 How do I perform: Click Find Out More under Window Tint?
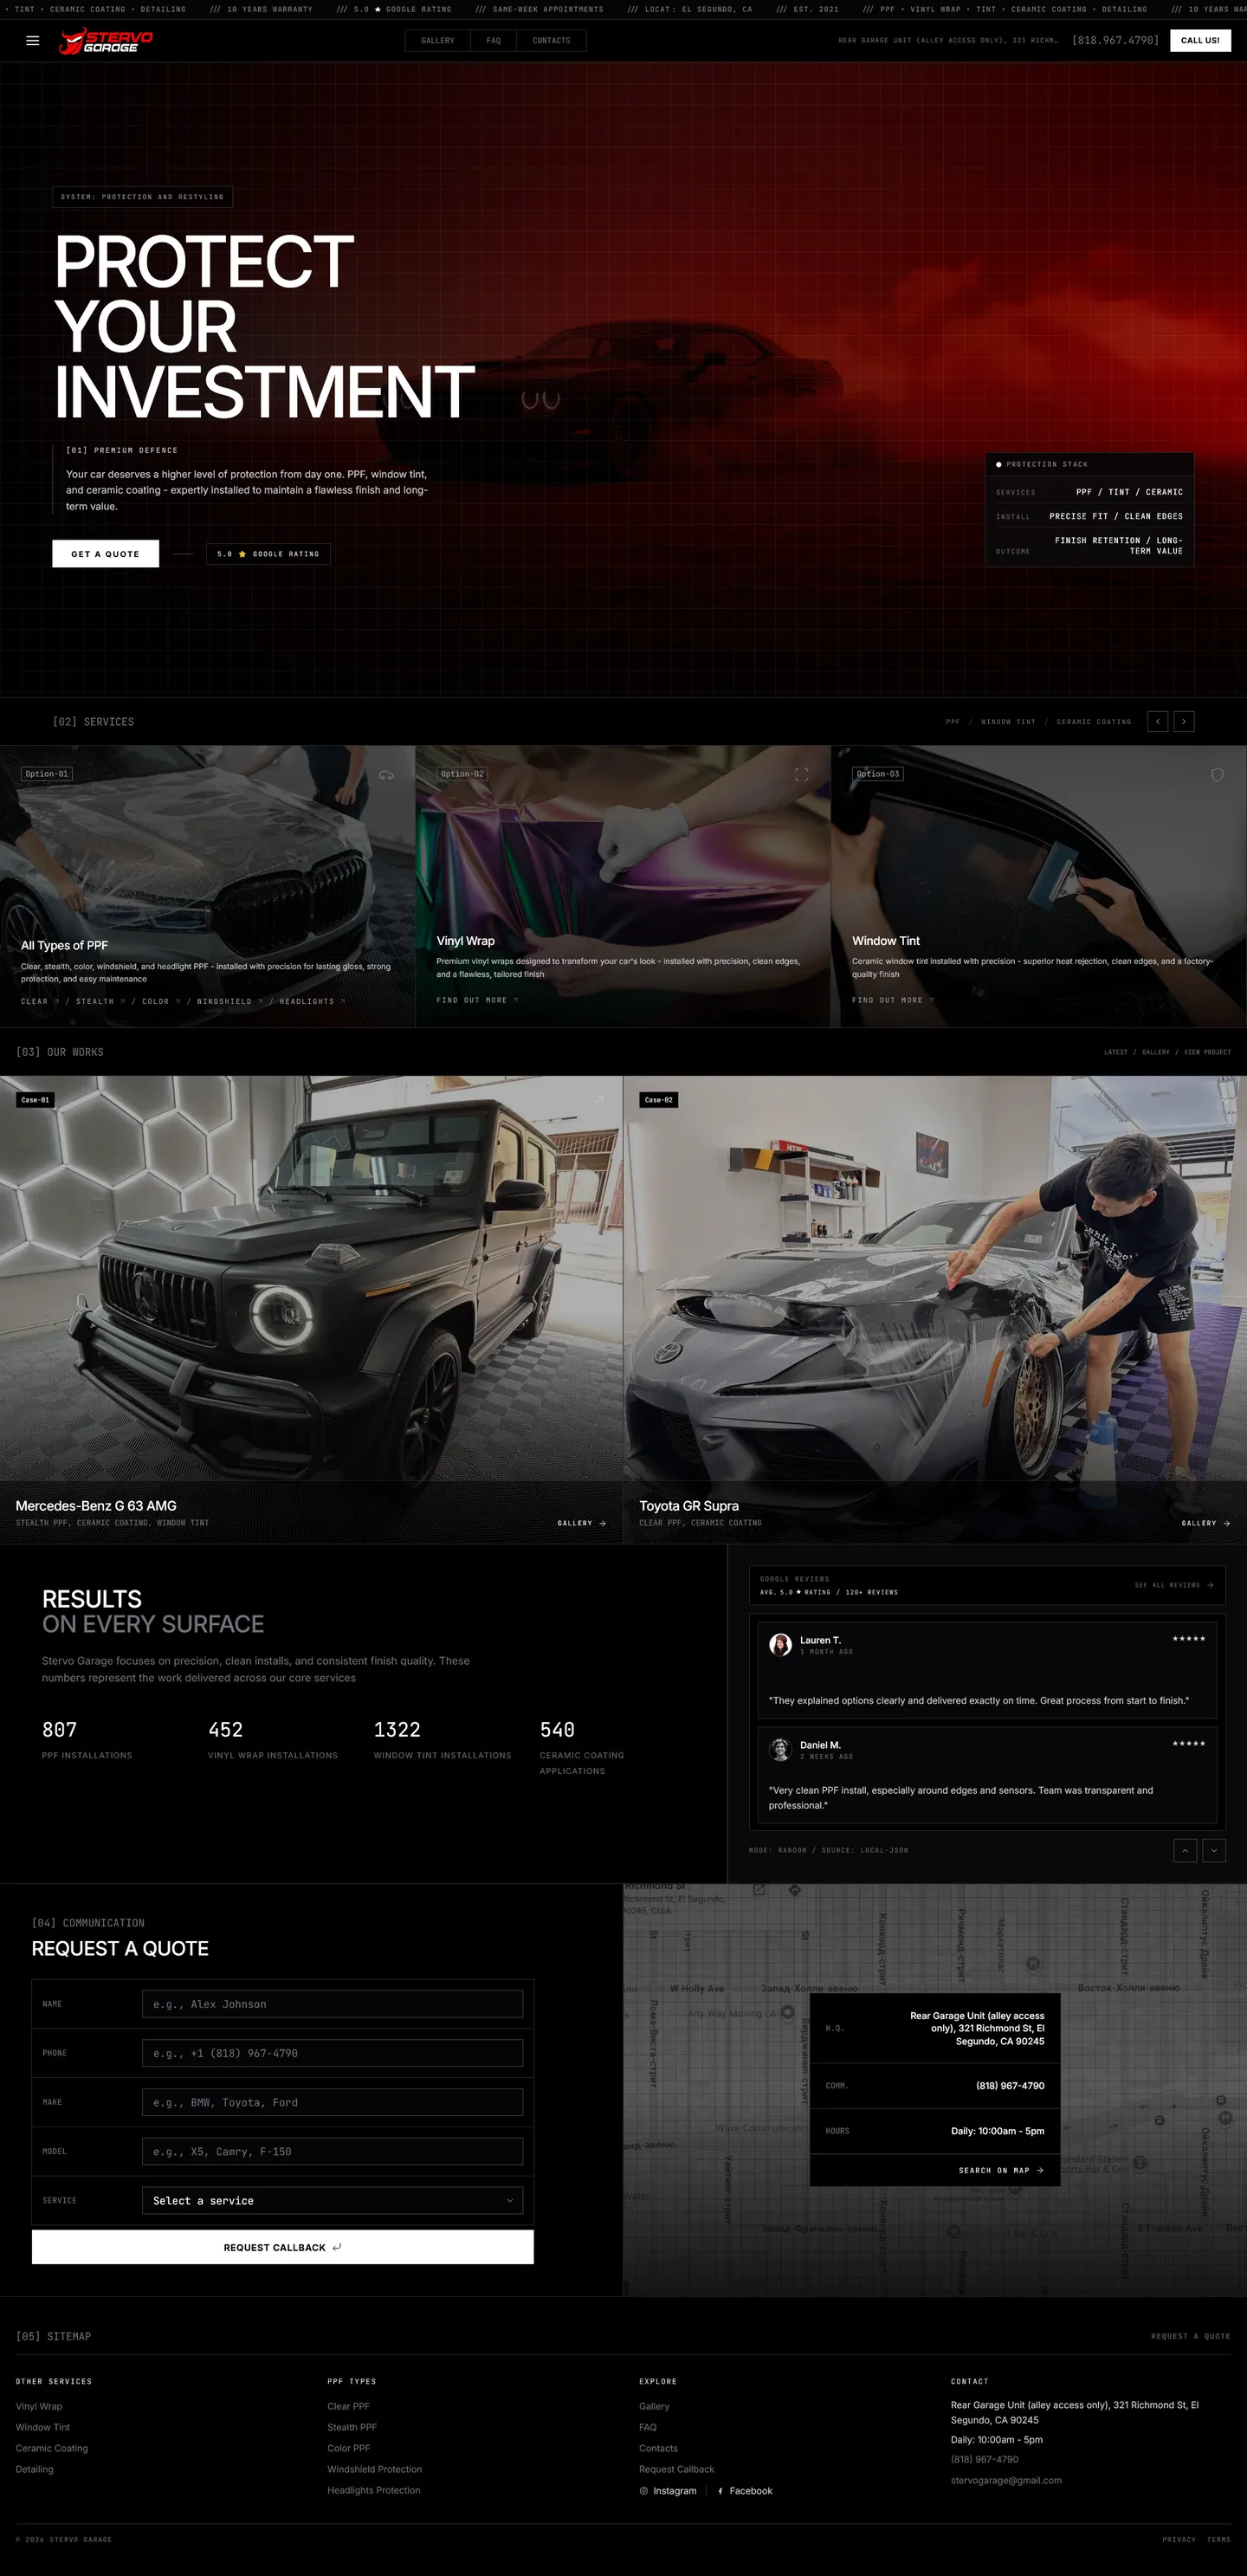click(x=893, y=1000)
